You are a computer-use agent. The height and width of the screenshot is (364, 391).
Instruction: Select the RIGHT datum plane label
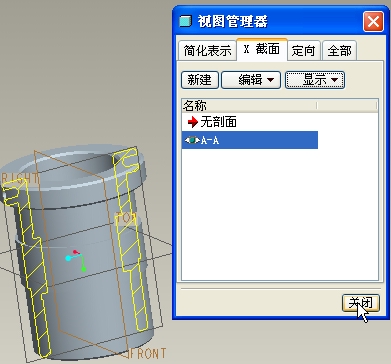click(x=19, y=179)
